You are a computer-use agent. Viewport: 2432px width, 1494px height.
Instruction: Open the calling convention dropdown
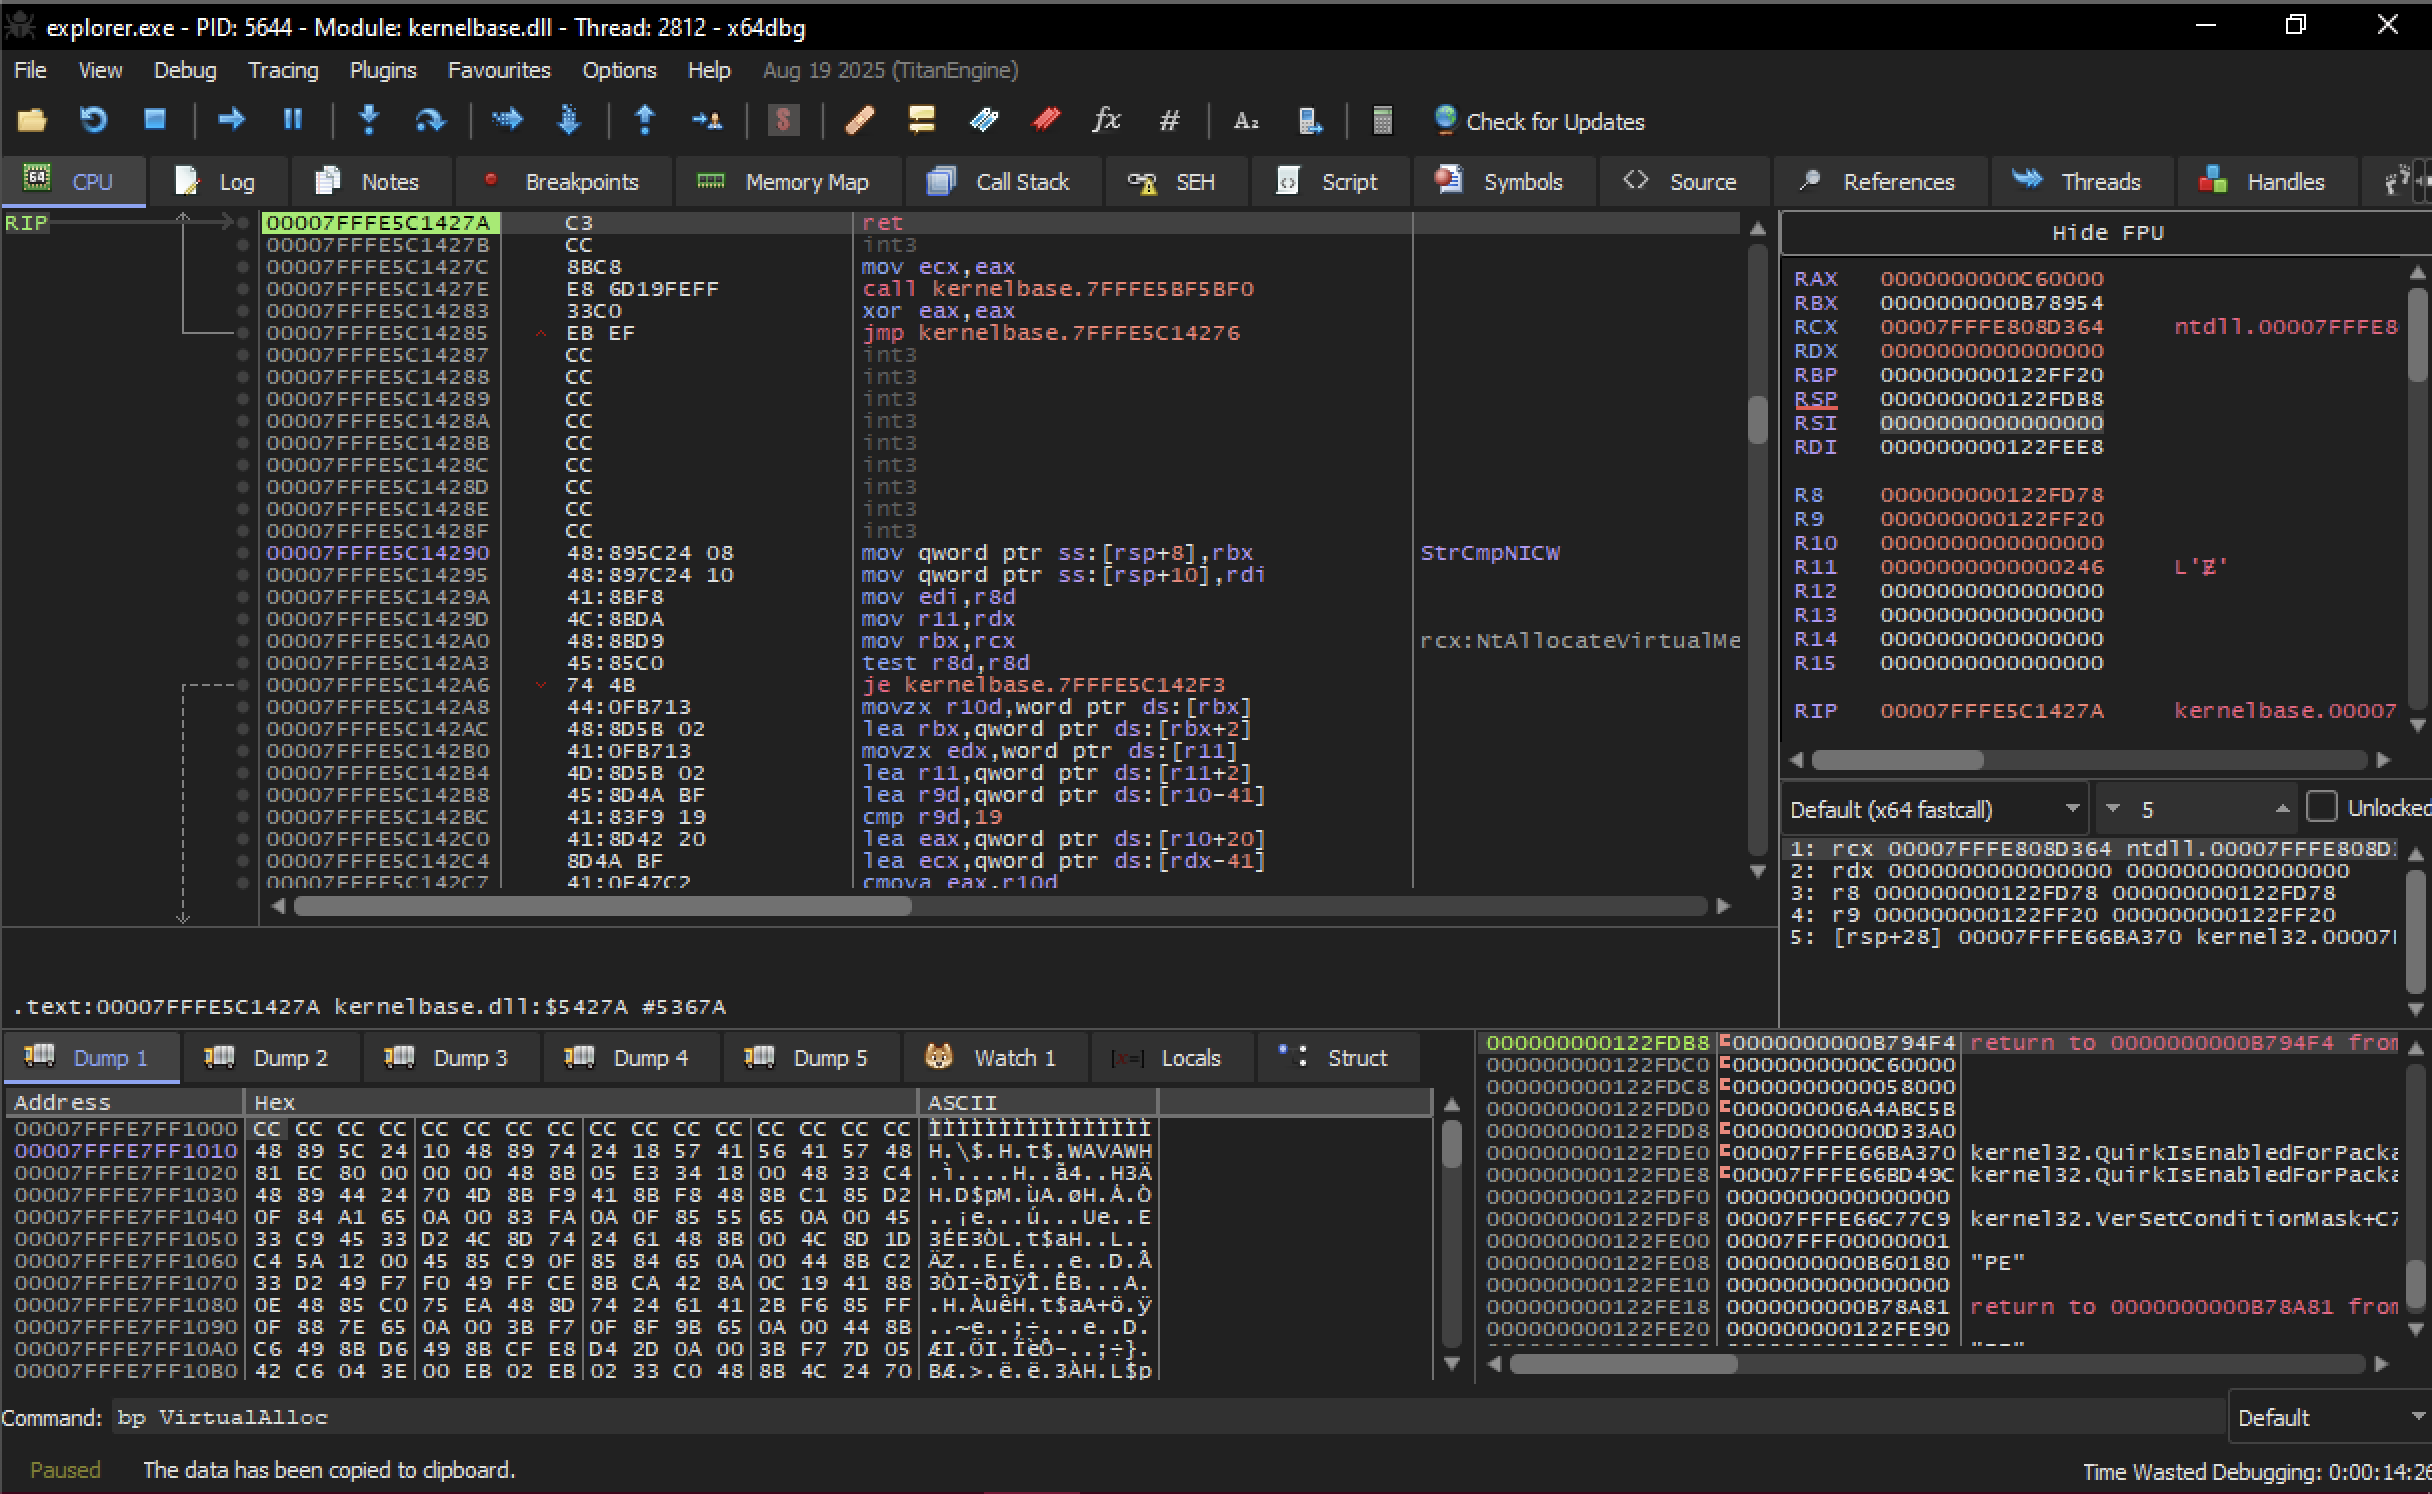tap(1934, 809)
